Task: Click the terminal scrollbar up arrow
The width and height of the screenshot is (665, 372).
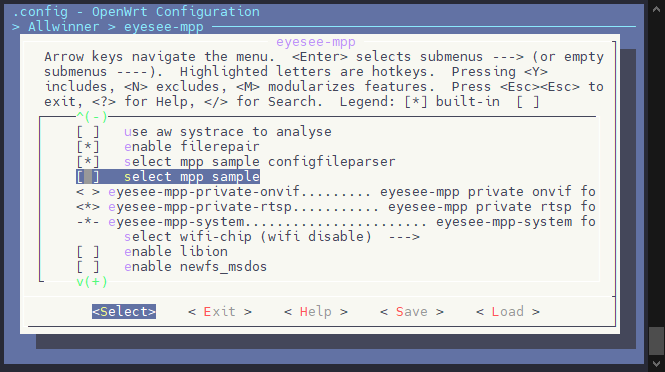Action: (x=657, y=9)
